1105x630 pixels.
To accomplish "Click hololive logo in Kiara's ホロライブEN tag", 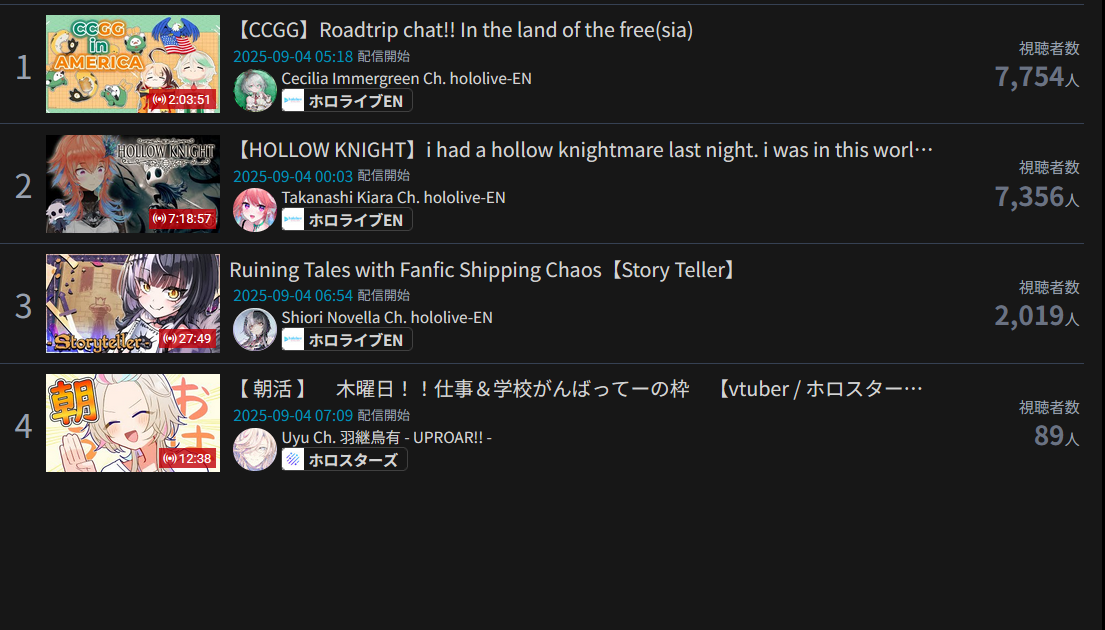I will click(293, 220).
